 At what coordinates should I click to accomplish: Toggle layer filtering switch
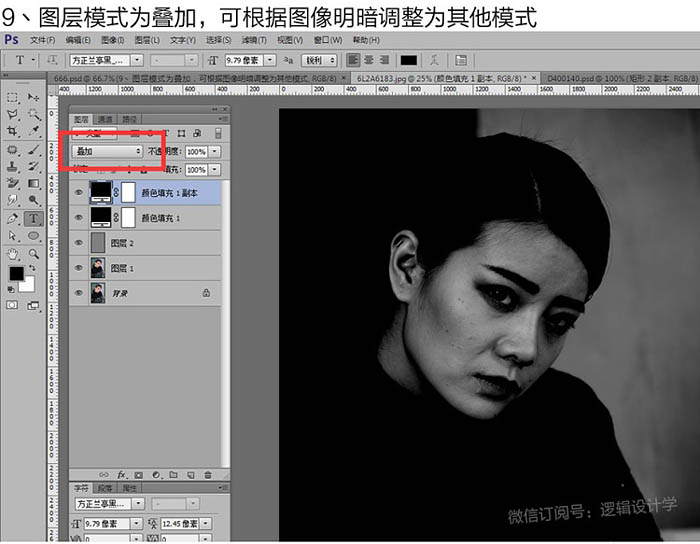[218, 133]
